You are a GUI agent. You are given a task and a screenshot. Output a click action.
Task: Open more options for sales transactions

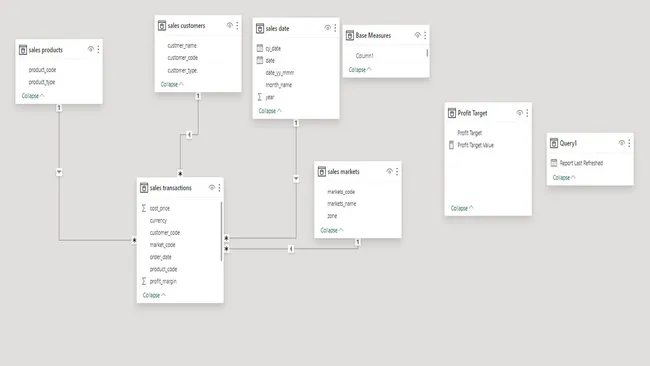tap(219, 188)
